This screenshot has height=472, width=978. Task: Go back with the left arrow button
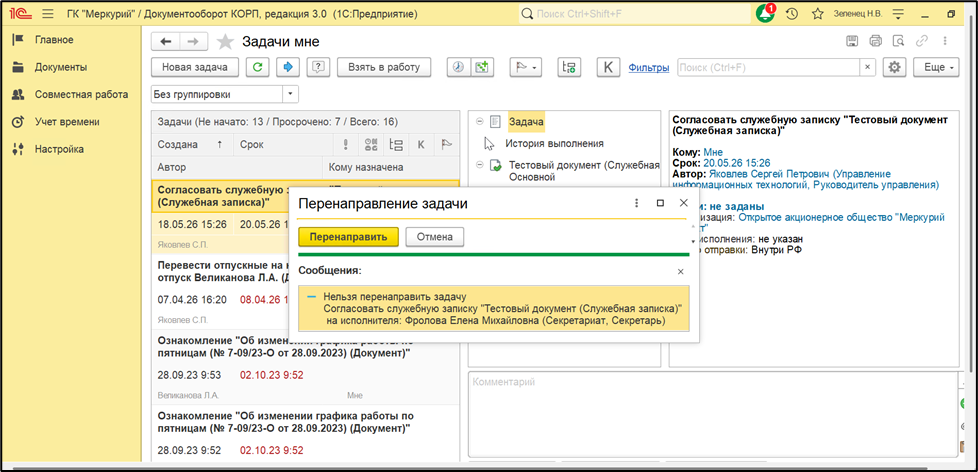click(166, 41)
